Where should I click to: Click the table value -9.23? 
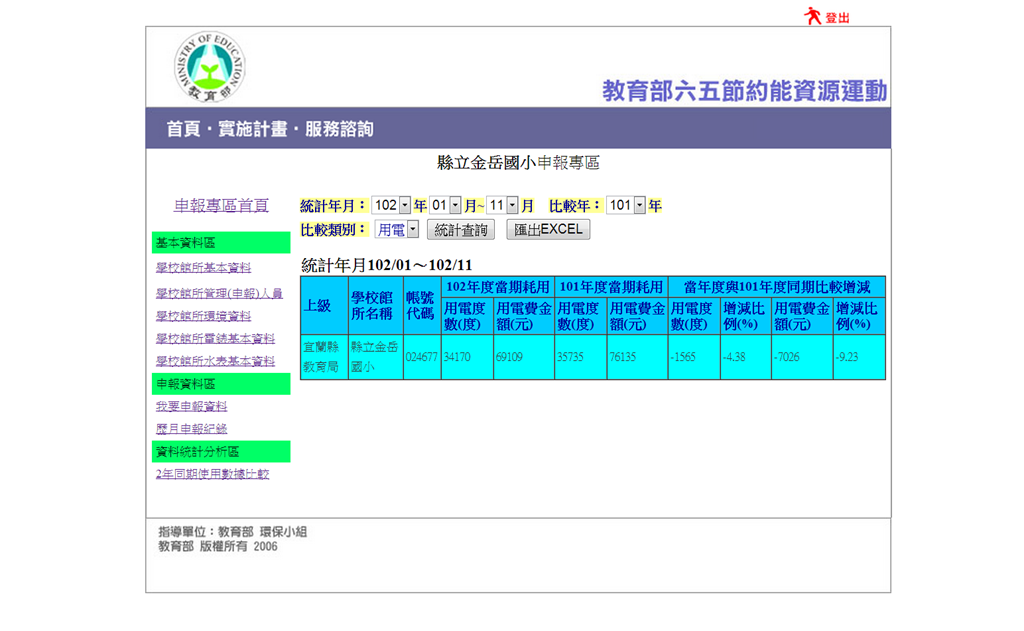847,357
